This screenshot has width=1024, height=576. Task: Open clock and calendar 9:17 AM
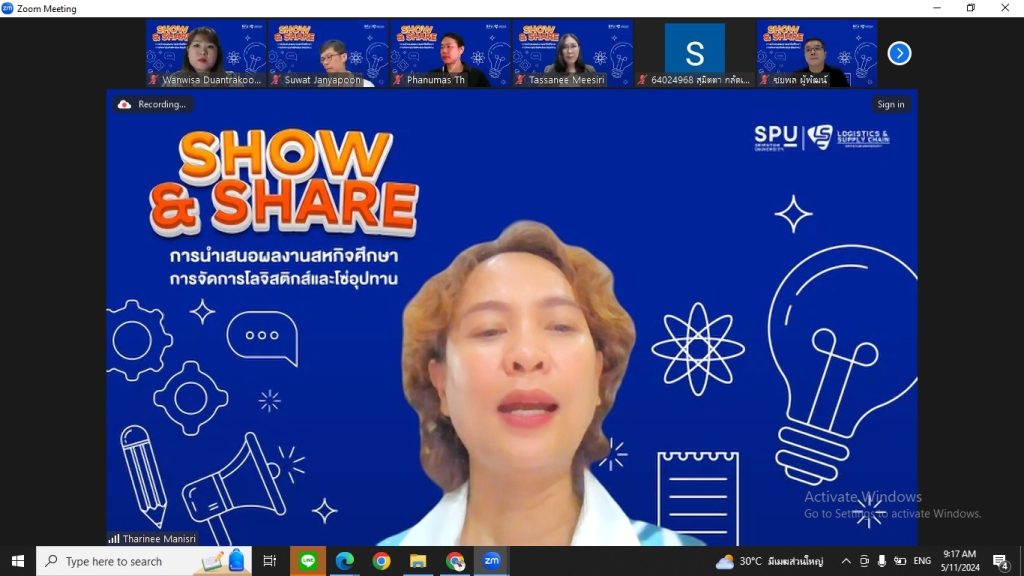click(x=960, y=561)
